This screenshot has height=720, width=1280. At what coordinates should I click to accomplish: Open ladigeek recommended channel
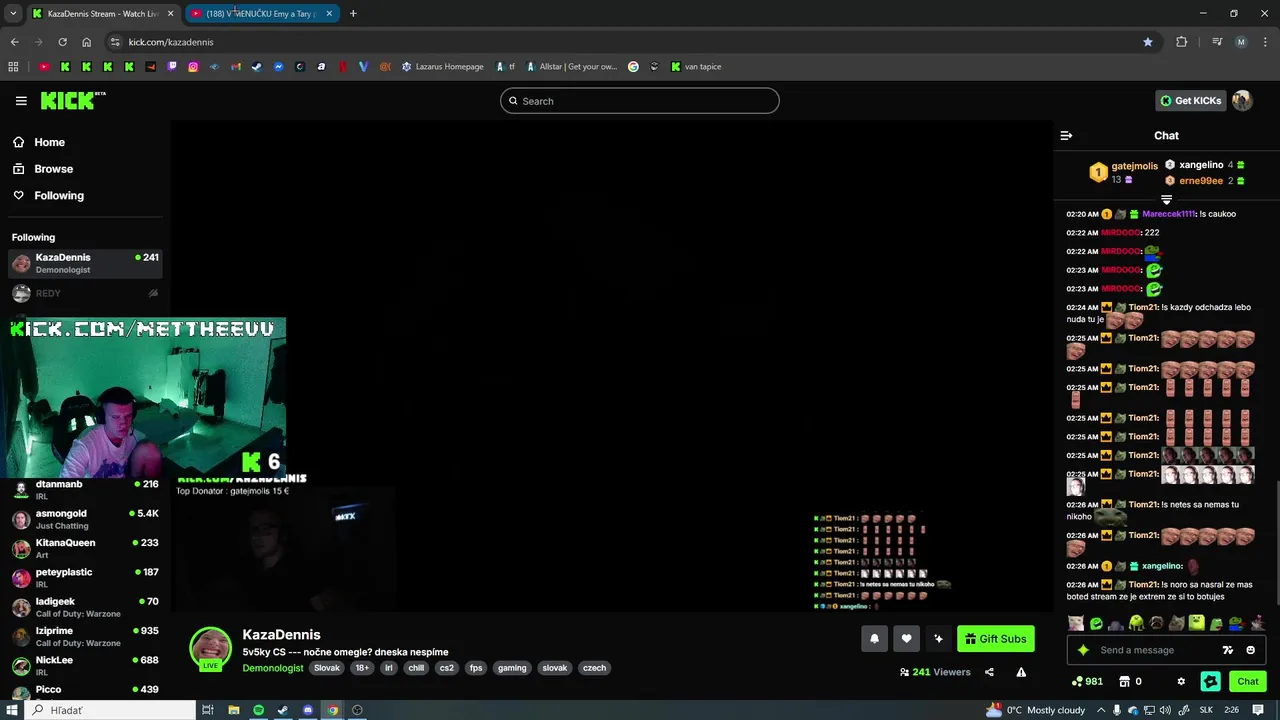(x=85, y=607)
